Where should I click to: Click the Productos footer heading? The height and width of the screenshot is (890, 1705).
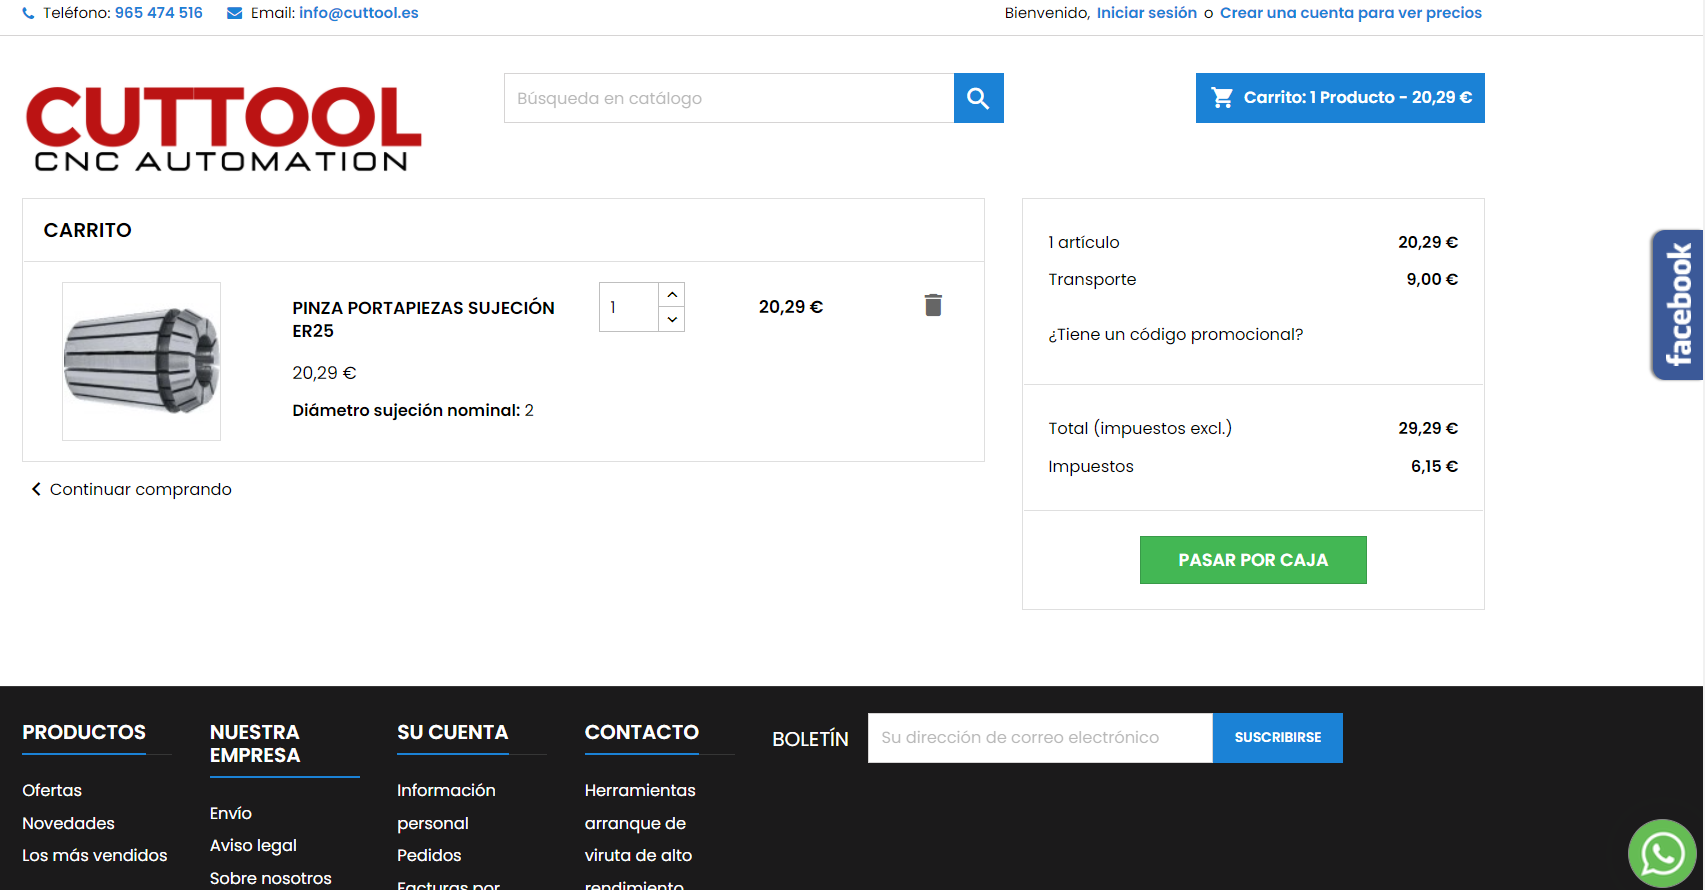coord(84,732)
